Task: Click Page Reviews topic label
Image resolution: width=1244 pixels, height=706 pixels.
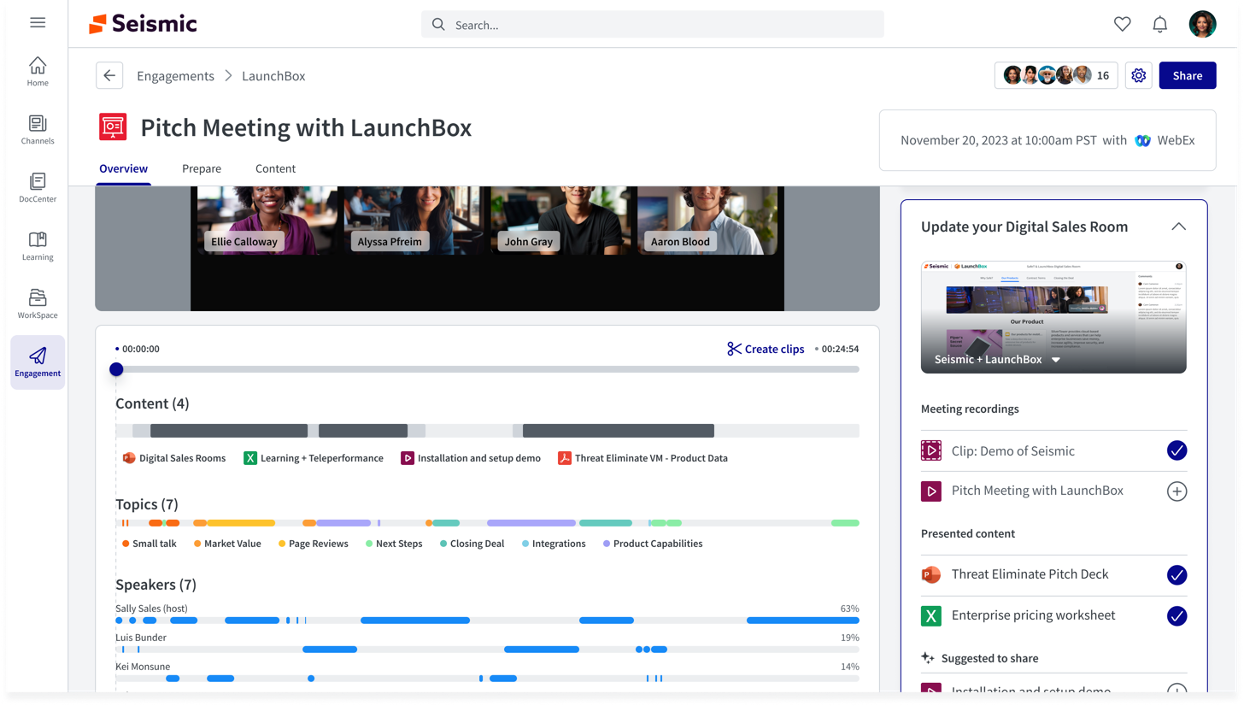Action: 319,544
